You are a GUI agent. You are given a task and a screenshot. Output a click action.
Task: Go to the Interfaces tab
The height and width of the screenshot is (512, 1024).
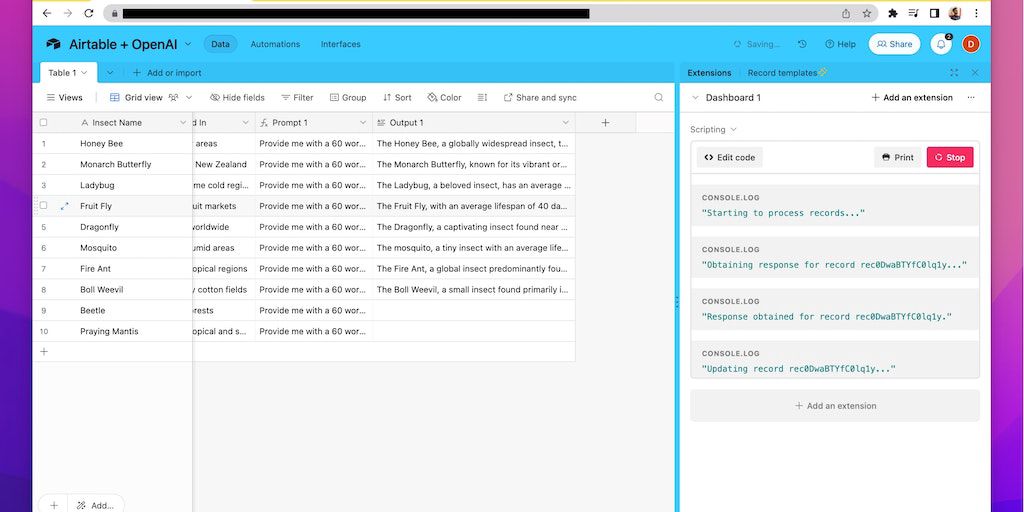pos(340,44)
